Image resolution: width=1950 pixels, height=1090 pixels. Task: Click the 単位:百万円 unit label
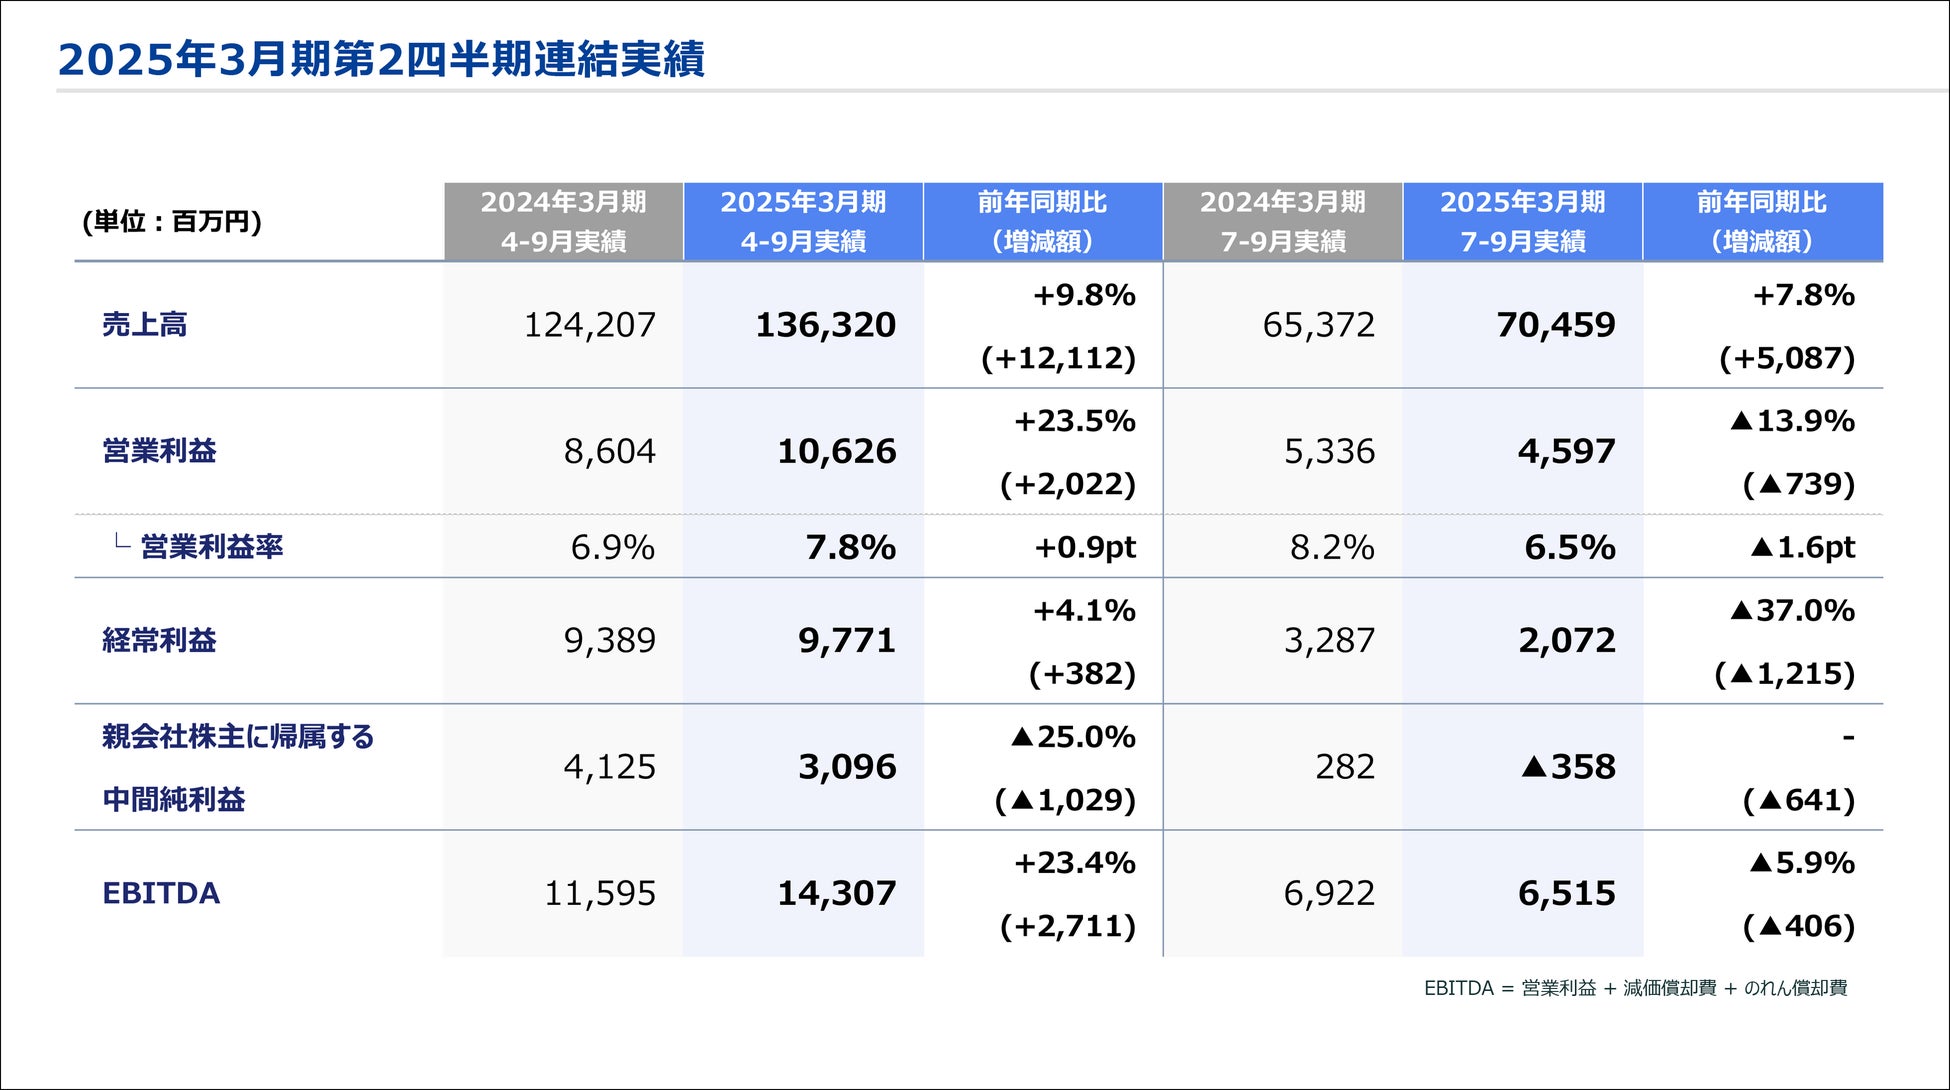point(172,221)
